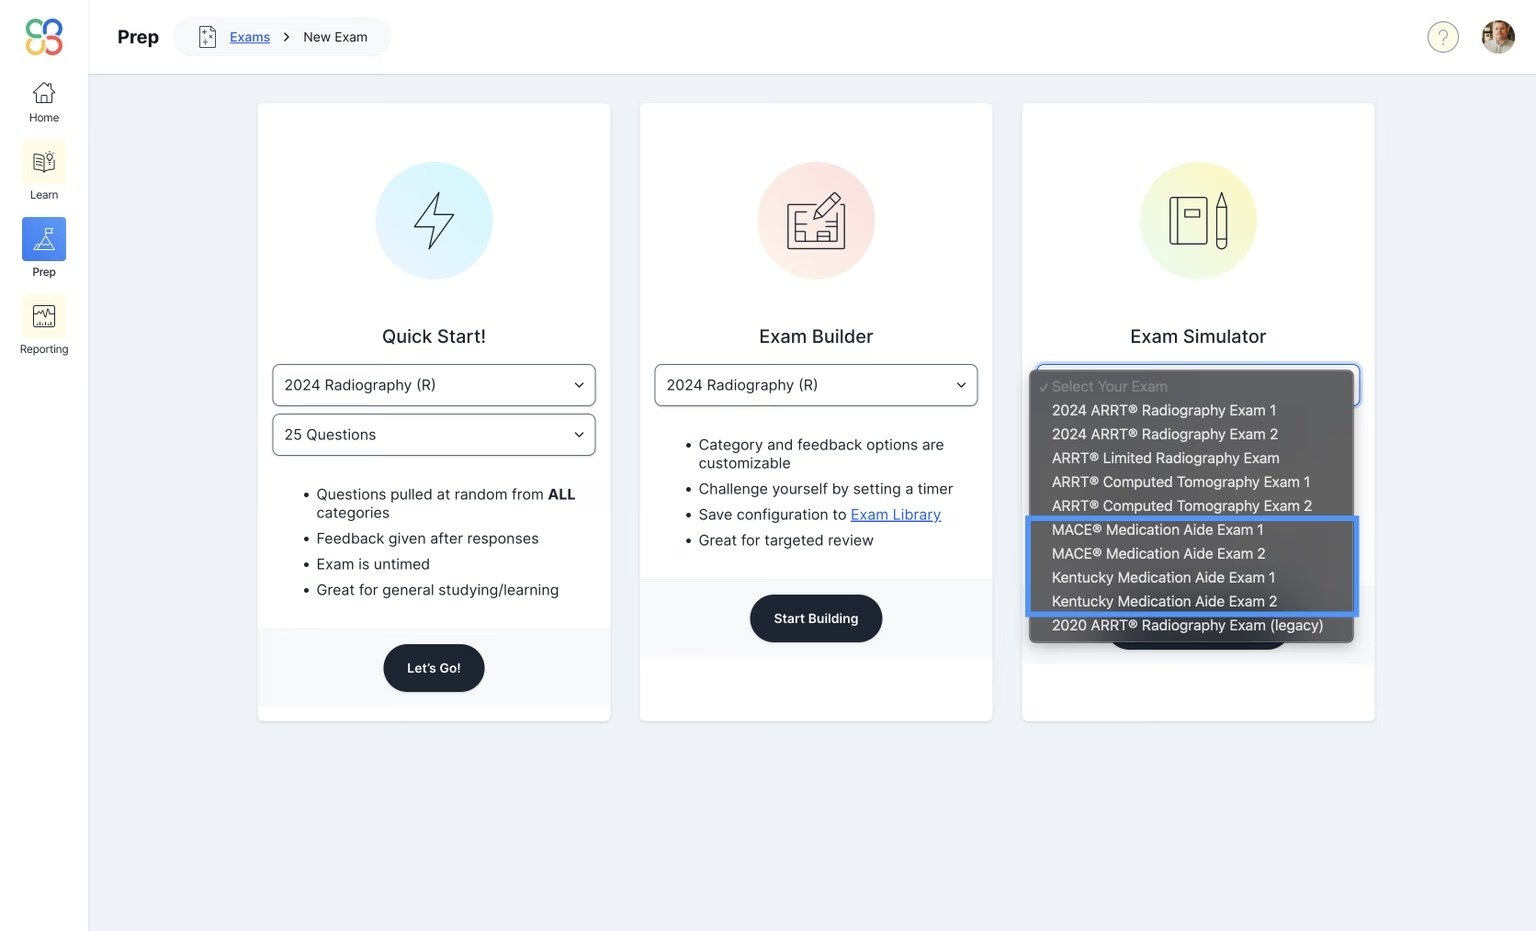Click the Quick Start lightning icon

pos(433,220)
